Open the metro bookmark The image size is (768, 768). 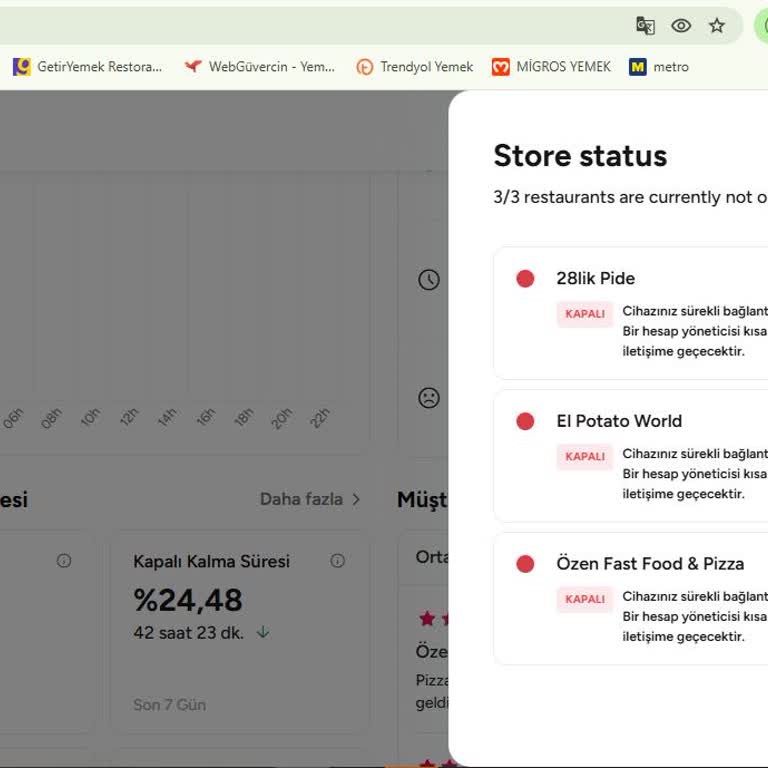click(x=659, y=67)
